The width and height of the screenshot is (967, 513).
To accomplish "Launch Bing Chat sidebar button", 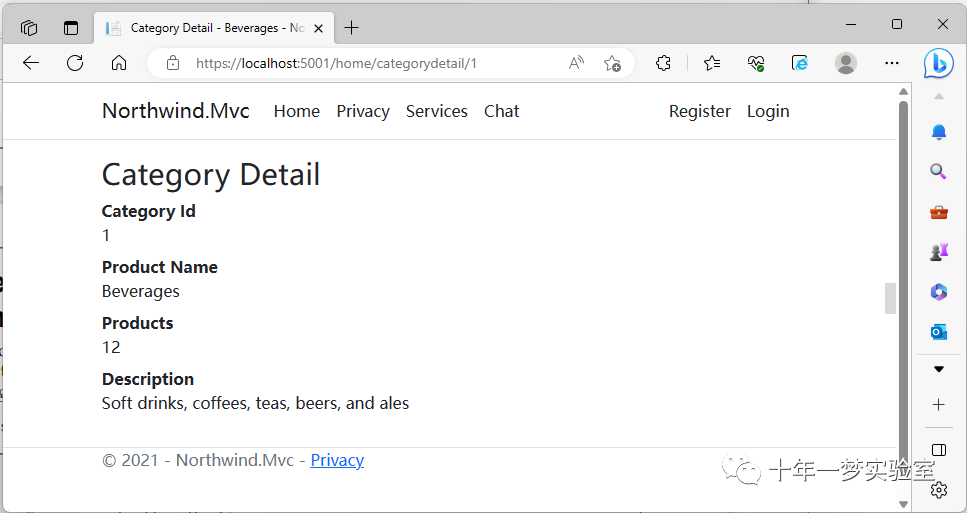I will coord(939,64).
